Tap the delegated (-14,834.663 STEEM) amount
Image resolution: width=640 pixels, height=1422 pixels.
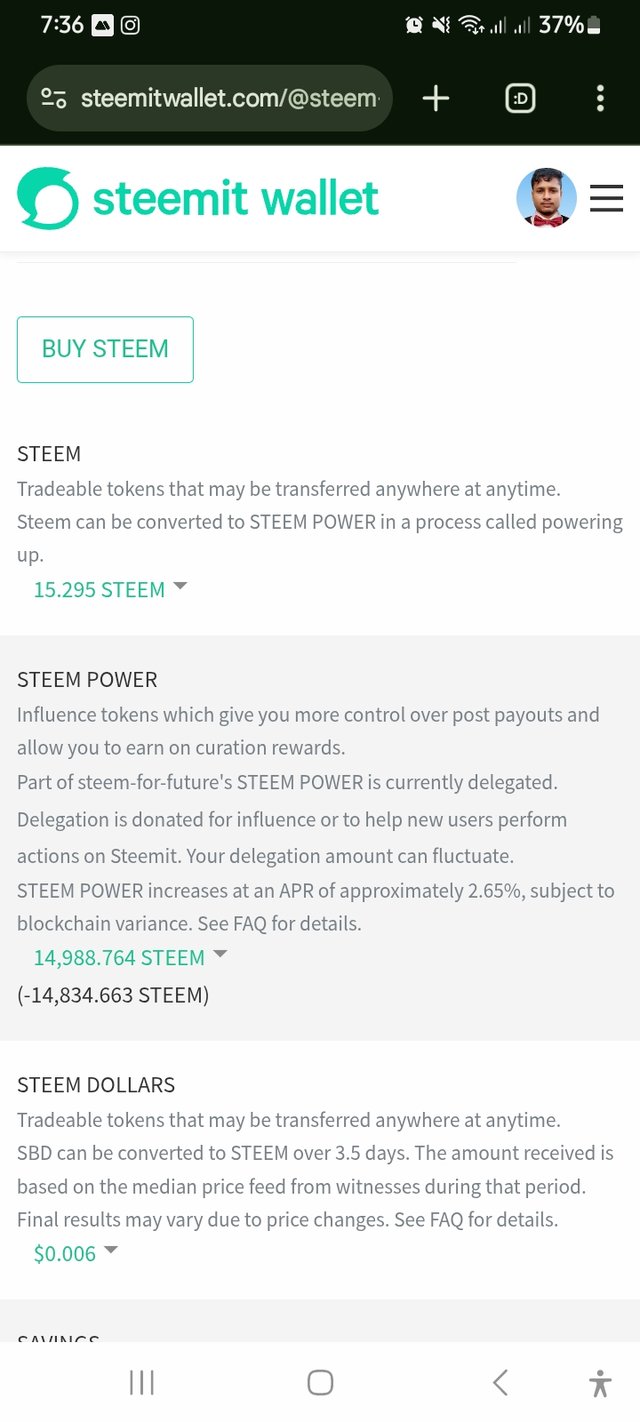(113, 995)
